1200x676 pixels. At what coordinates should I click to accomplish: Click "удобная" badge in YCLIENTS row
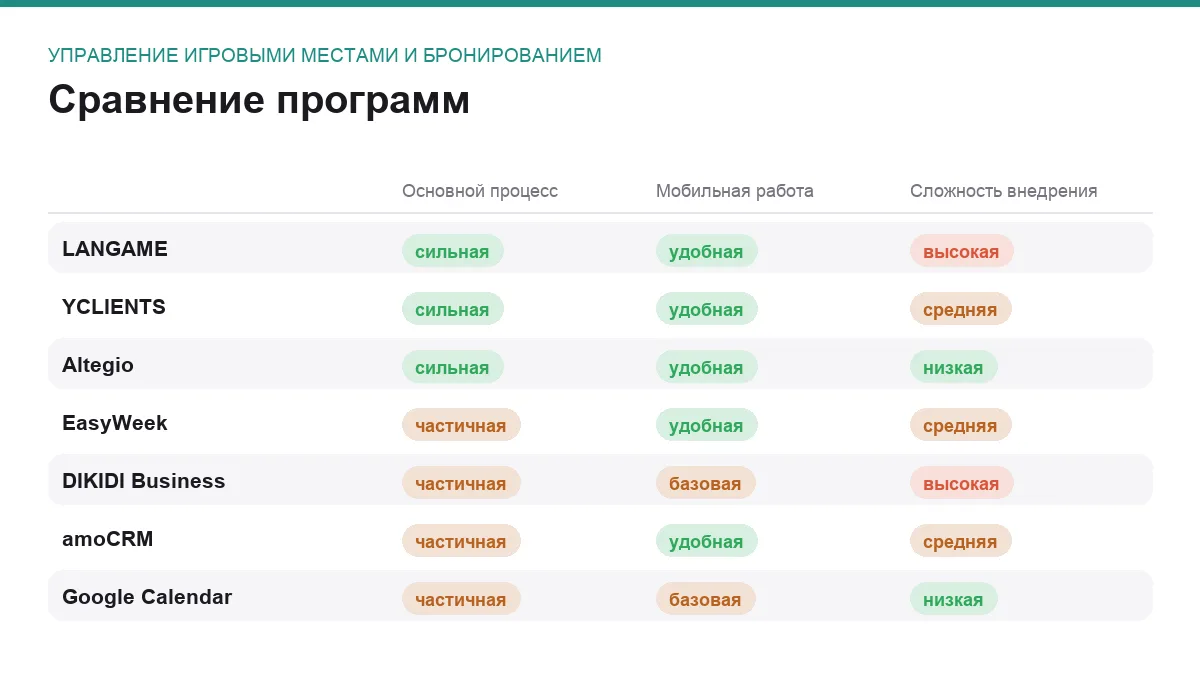707,309
